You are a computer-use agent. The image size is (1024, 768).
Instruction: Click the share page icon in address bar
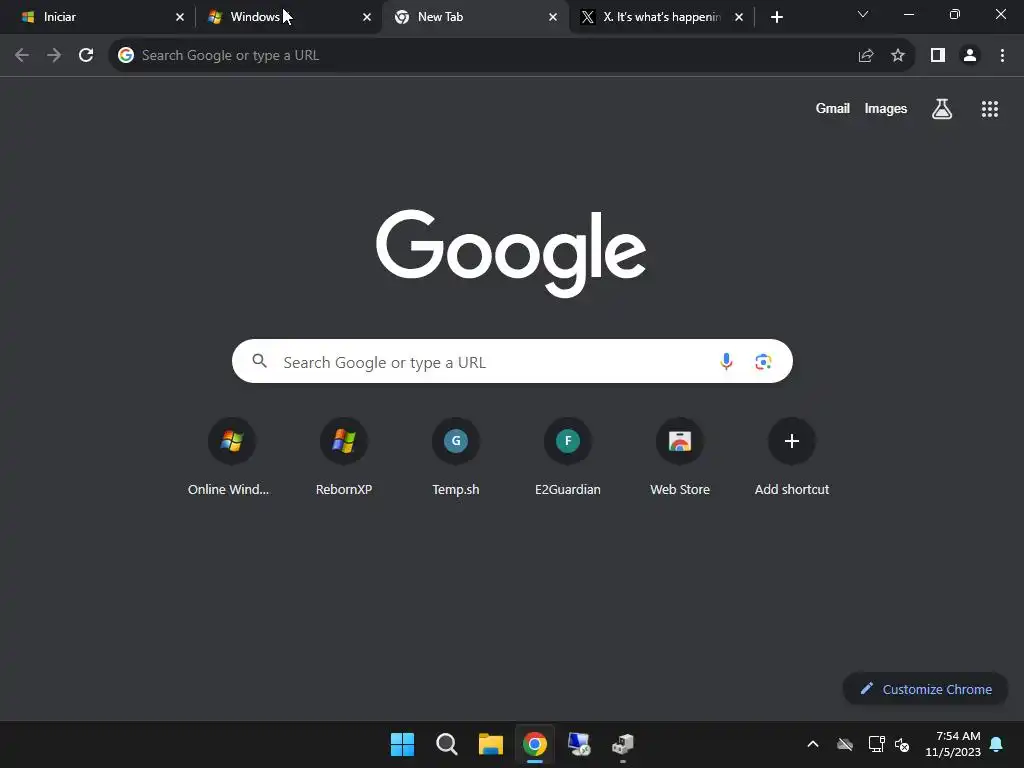click(866, 56)
